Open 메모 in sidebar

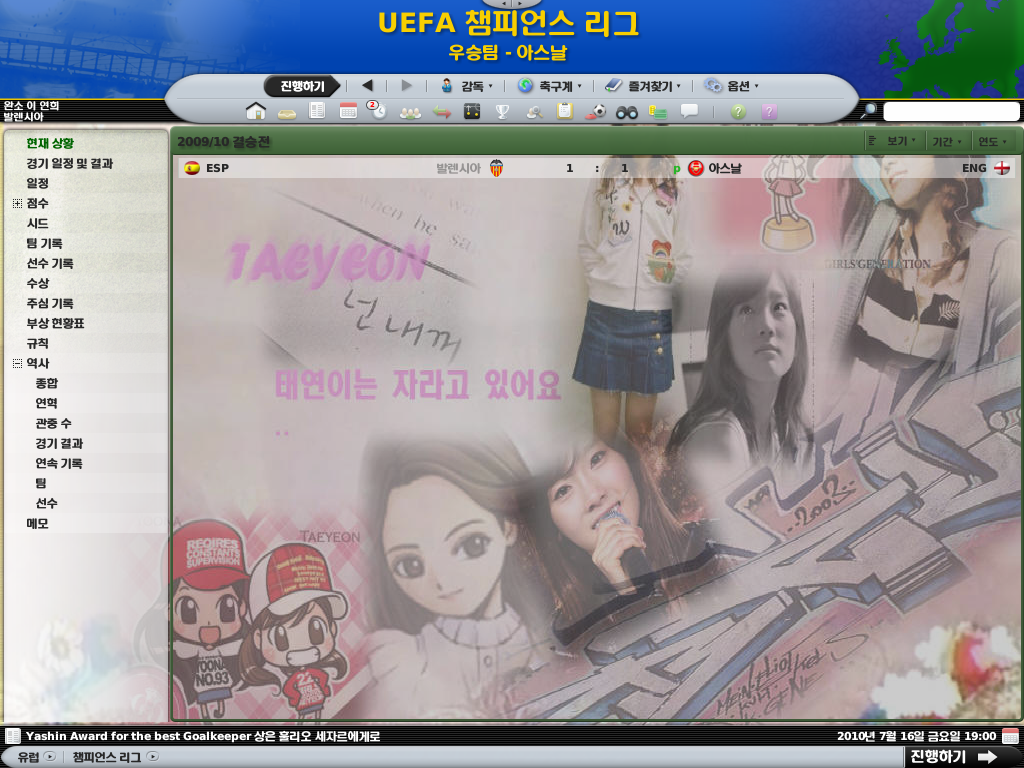coord(37,523)
